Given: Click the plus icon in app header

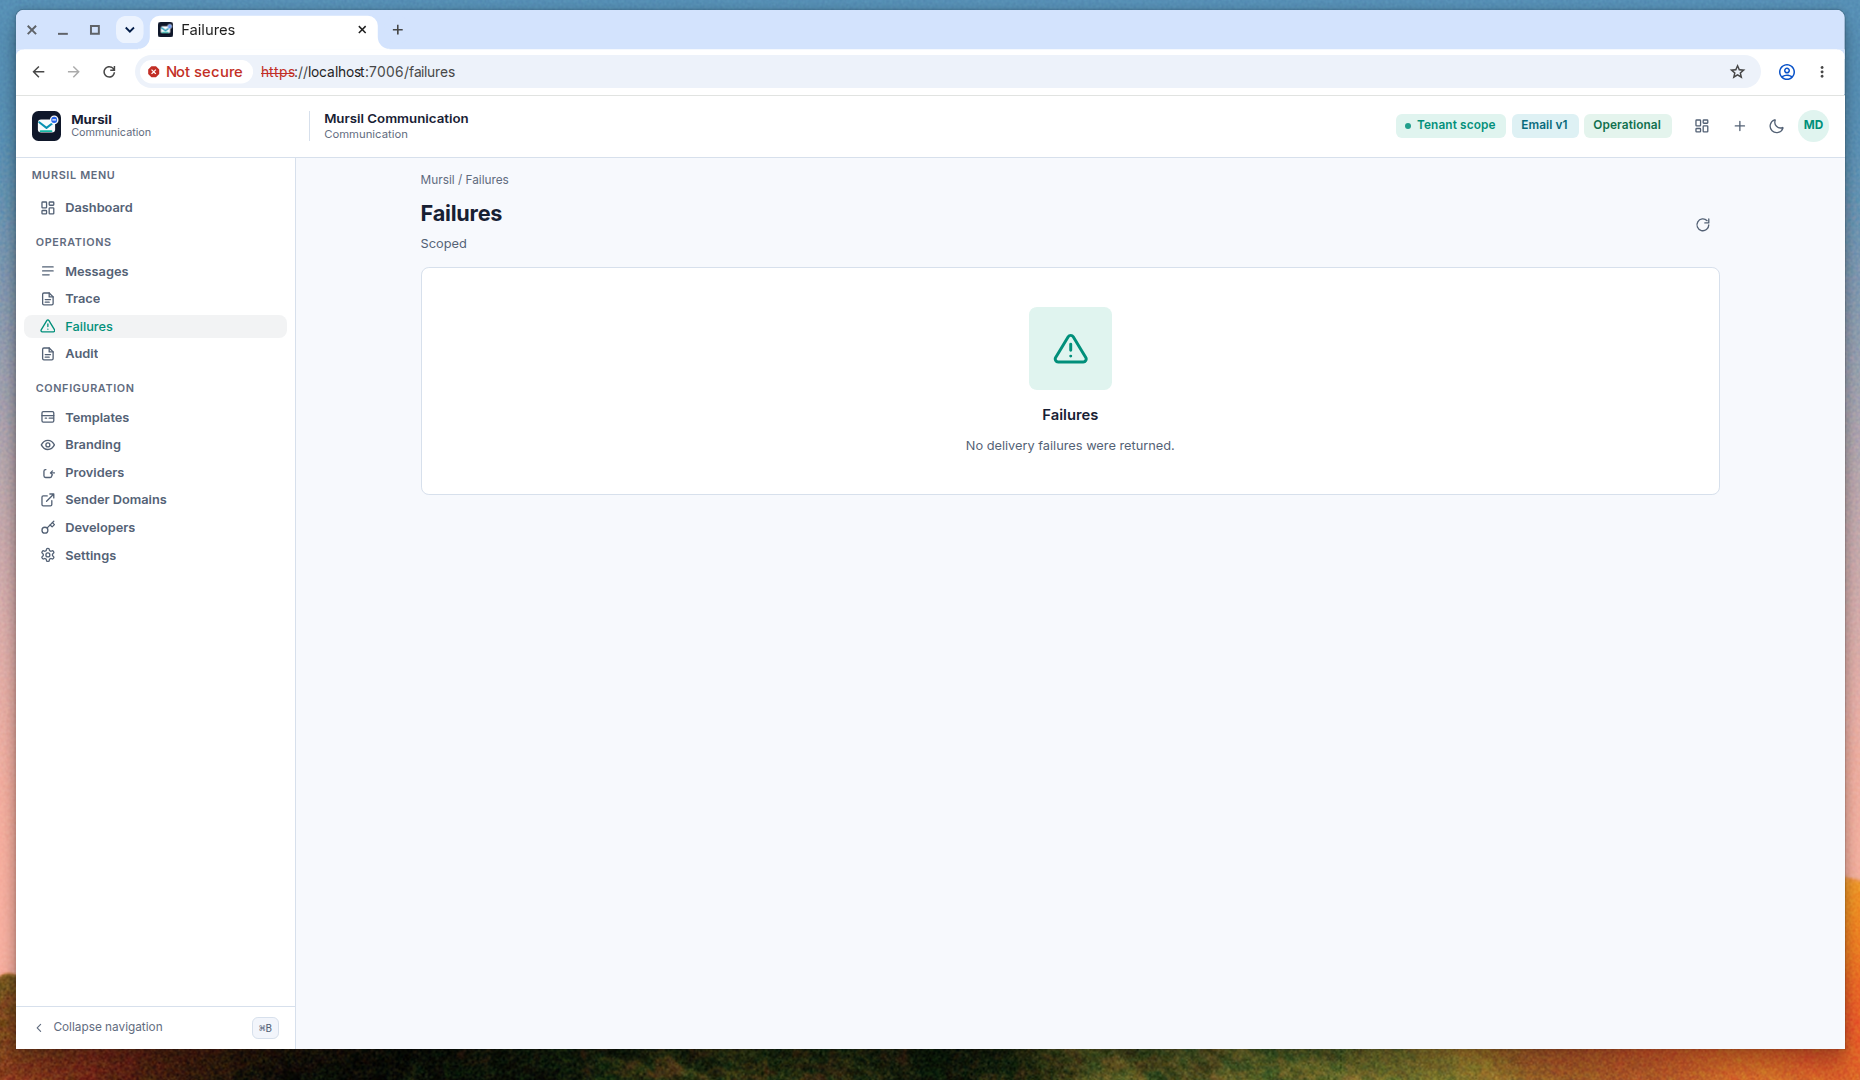Looking at the screenshot, I should coord(1740,126).
